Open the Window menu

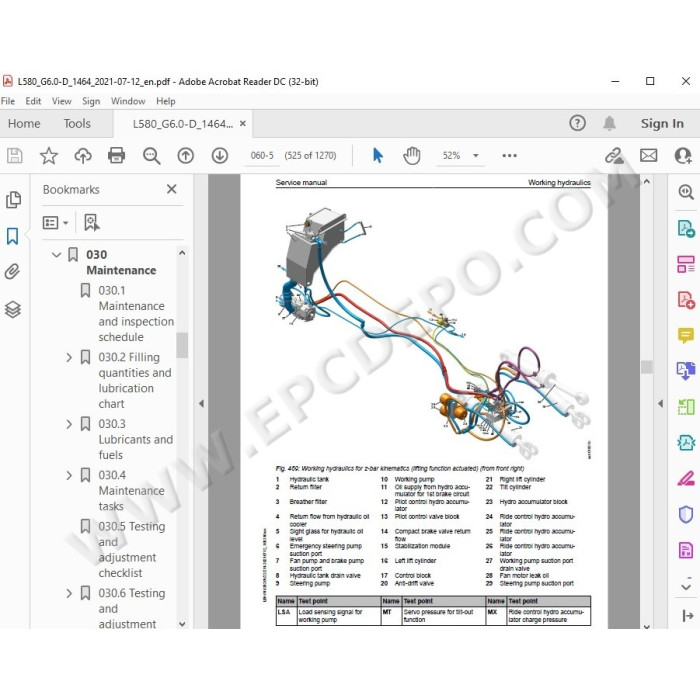pos(128,101)
